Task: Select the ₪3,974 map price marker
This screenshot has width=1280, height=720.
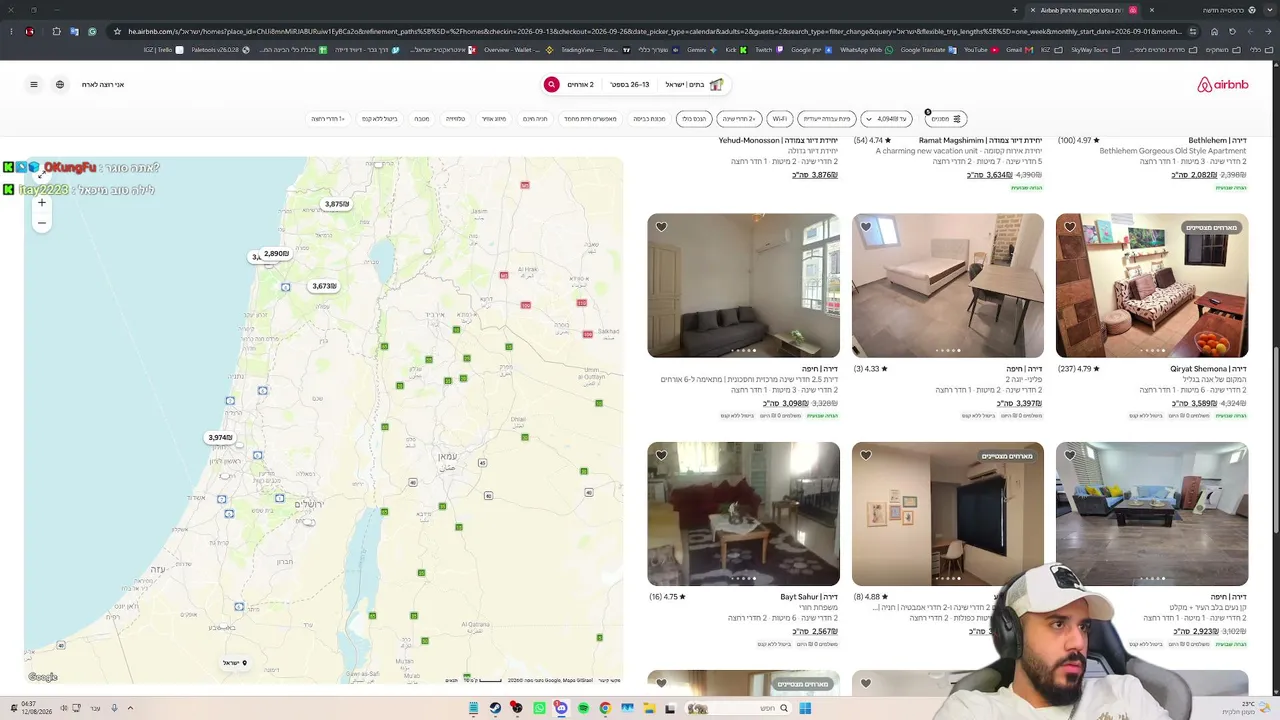Action: tap(220, 438)
